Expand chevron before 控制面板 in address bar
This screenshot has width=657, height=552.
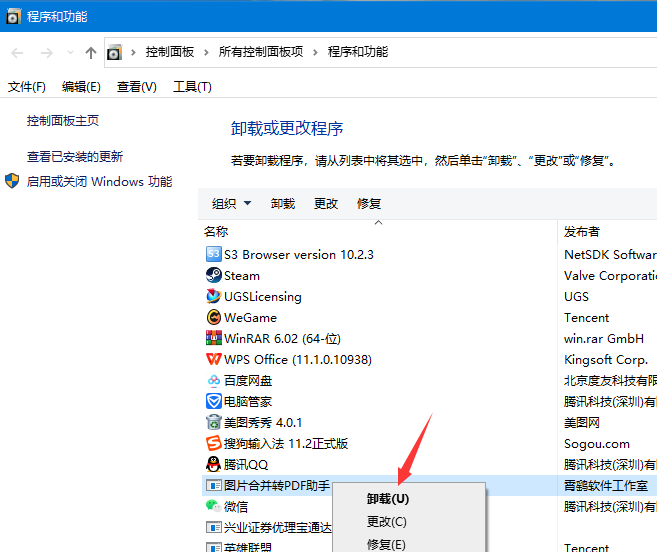click(x=133, y=52)
